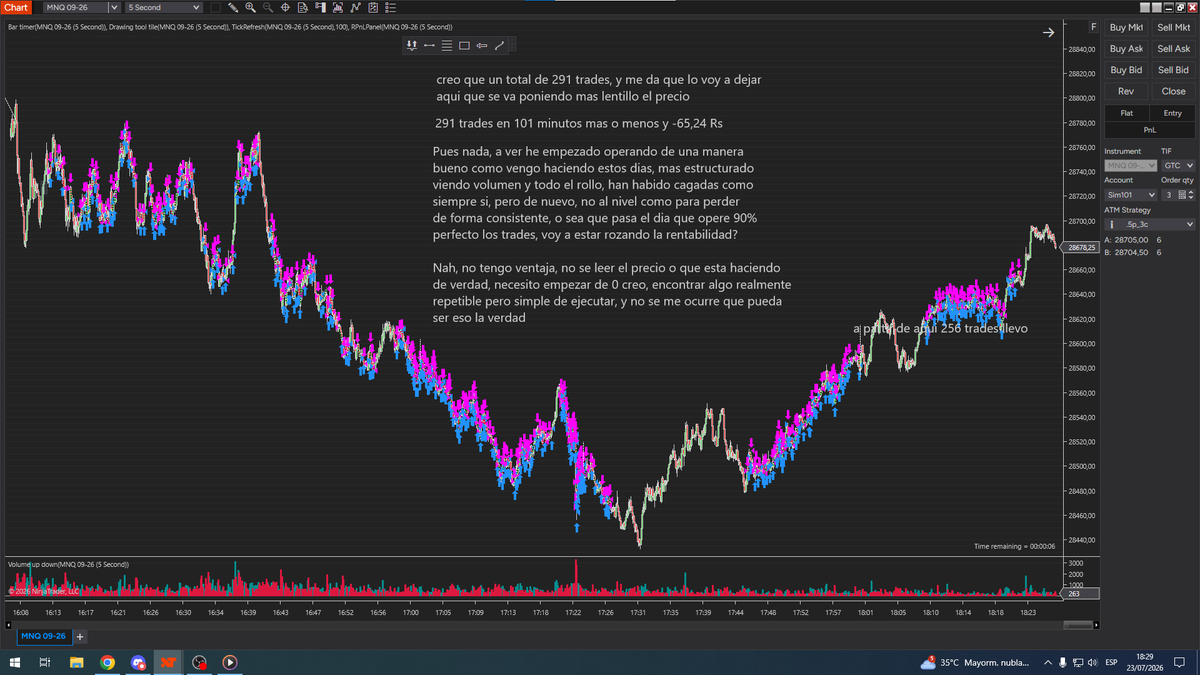Click the 'a partir de aqui 256 trades' note
The image size is (1200, 675).
(x=940, y=328)
